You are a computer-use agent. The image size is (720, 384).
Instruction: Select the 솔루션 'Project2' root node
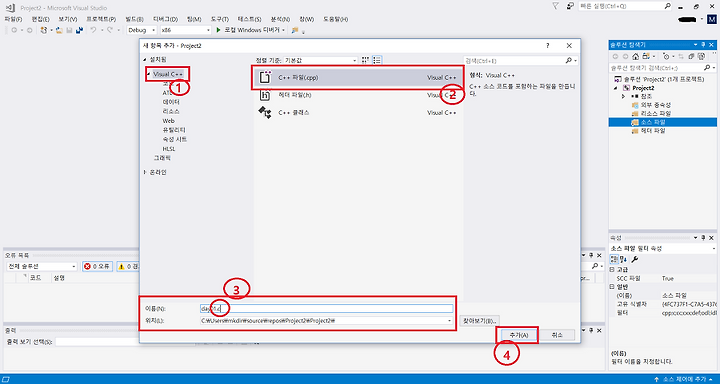659,79
